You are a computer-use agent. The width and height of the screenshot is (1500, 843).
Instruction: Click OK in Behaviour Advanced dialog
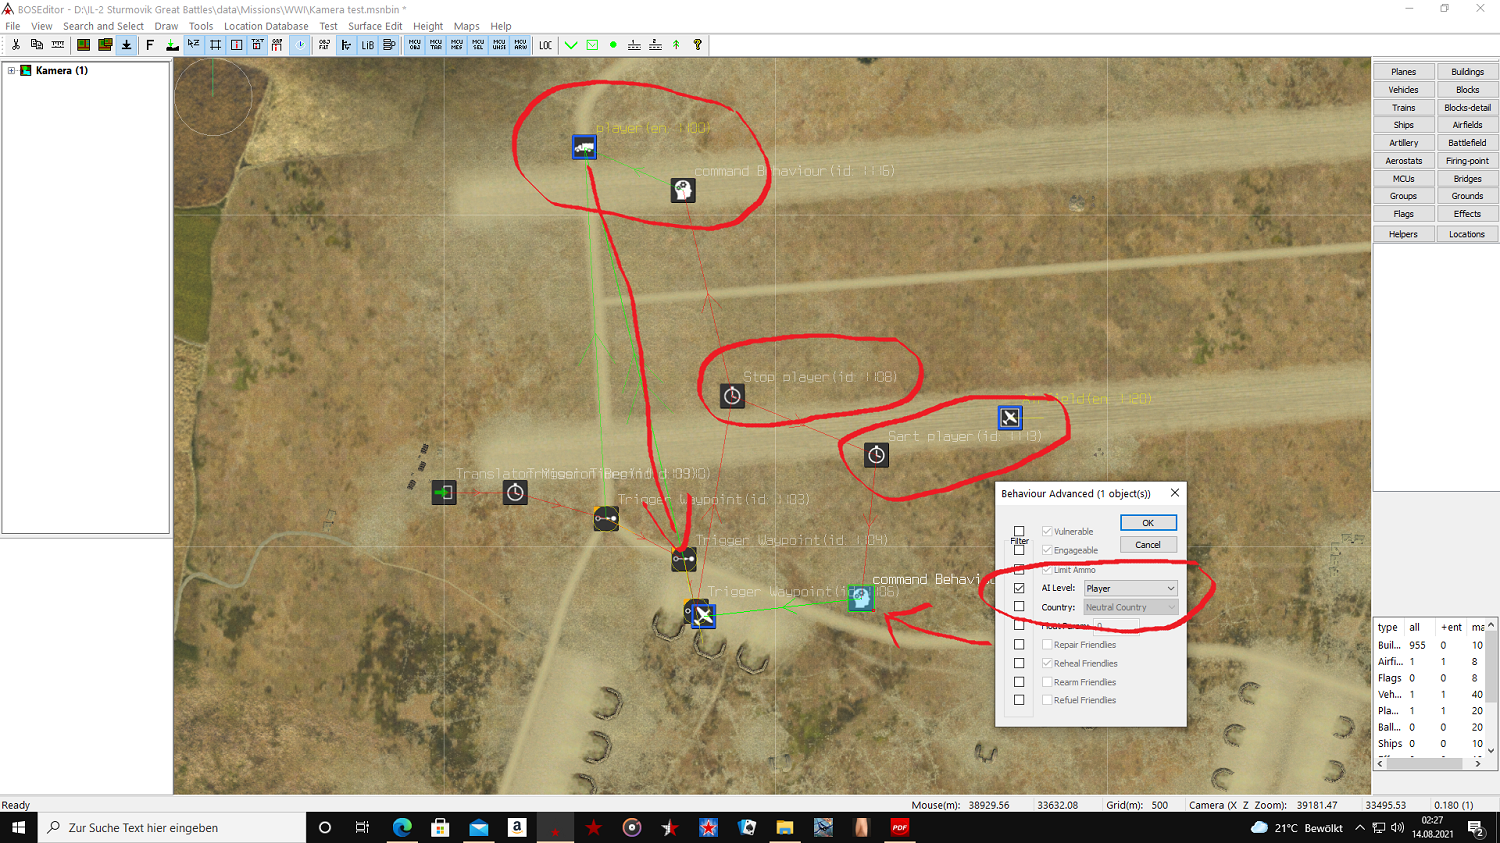click(x=1148, y=523)
